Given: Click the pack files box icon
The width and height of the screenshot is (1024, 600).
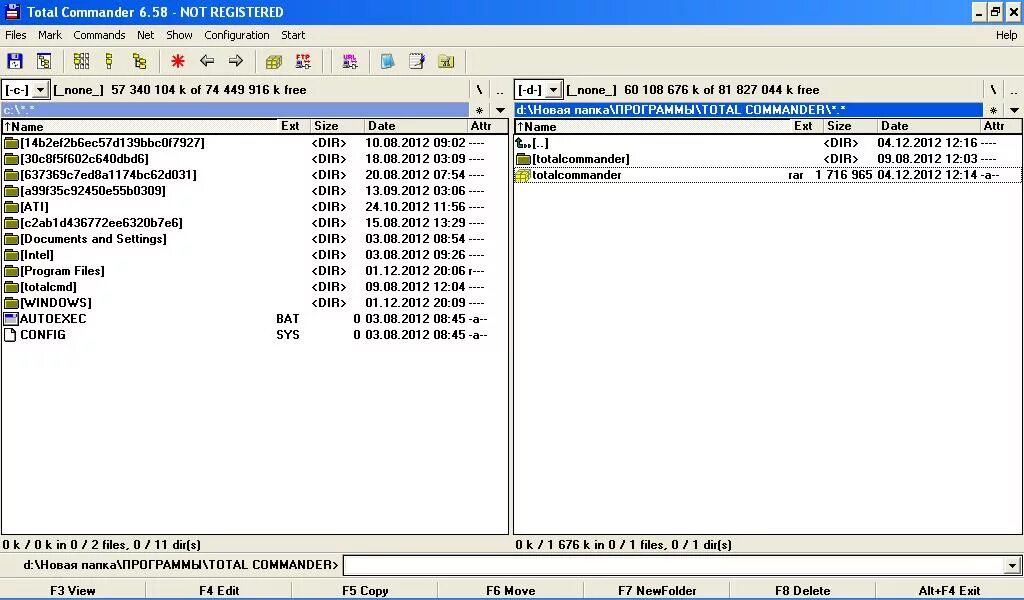Looking at the screenshot, I should pos(274,61).
